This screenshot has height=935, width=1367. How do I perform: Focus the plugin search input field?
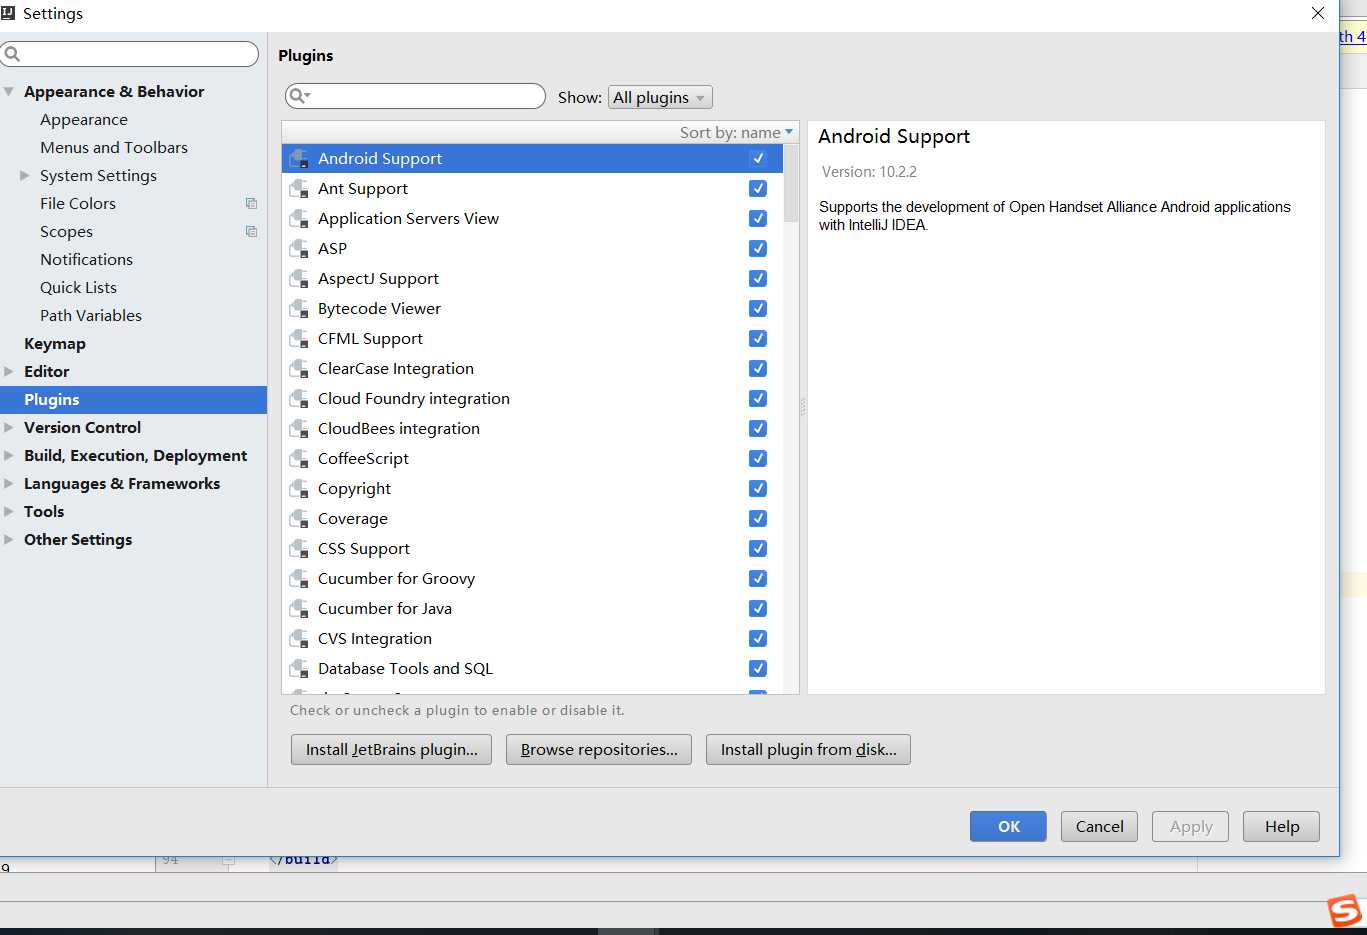pos(415,96)
